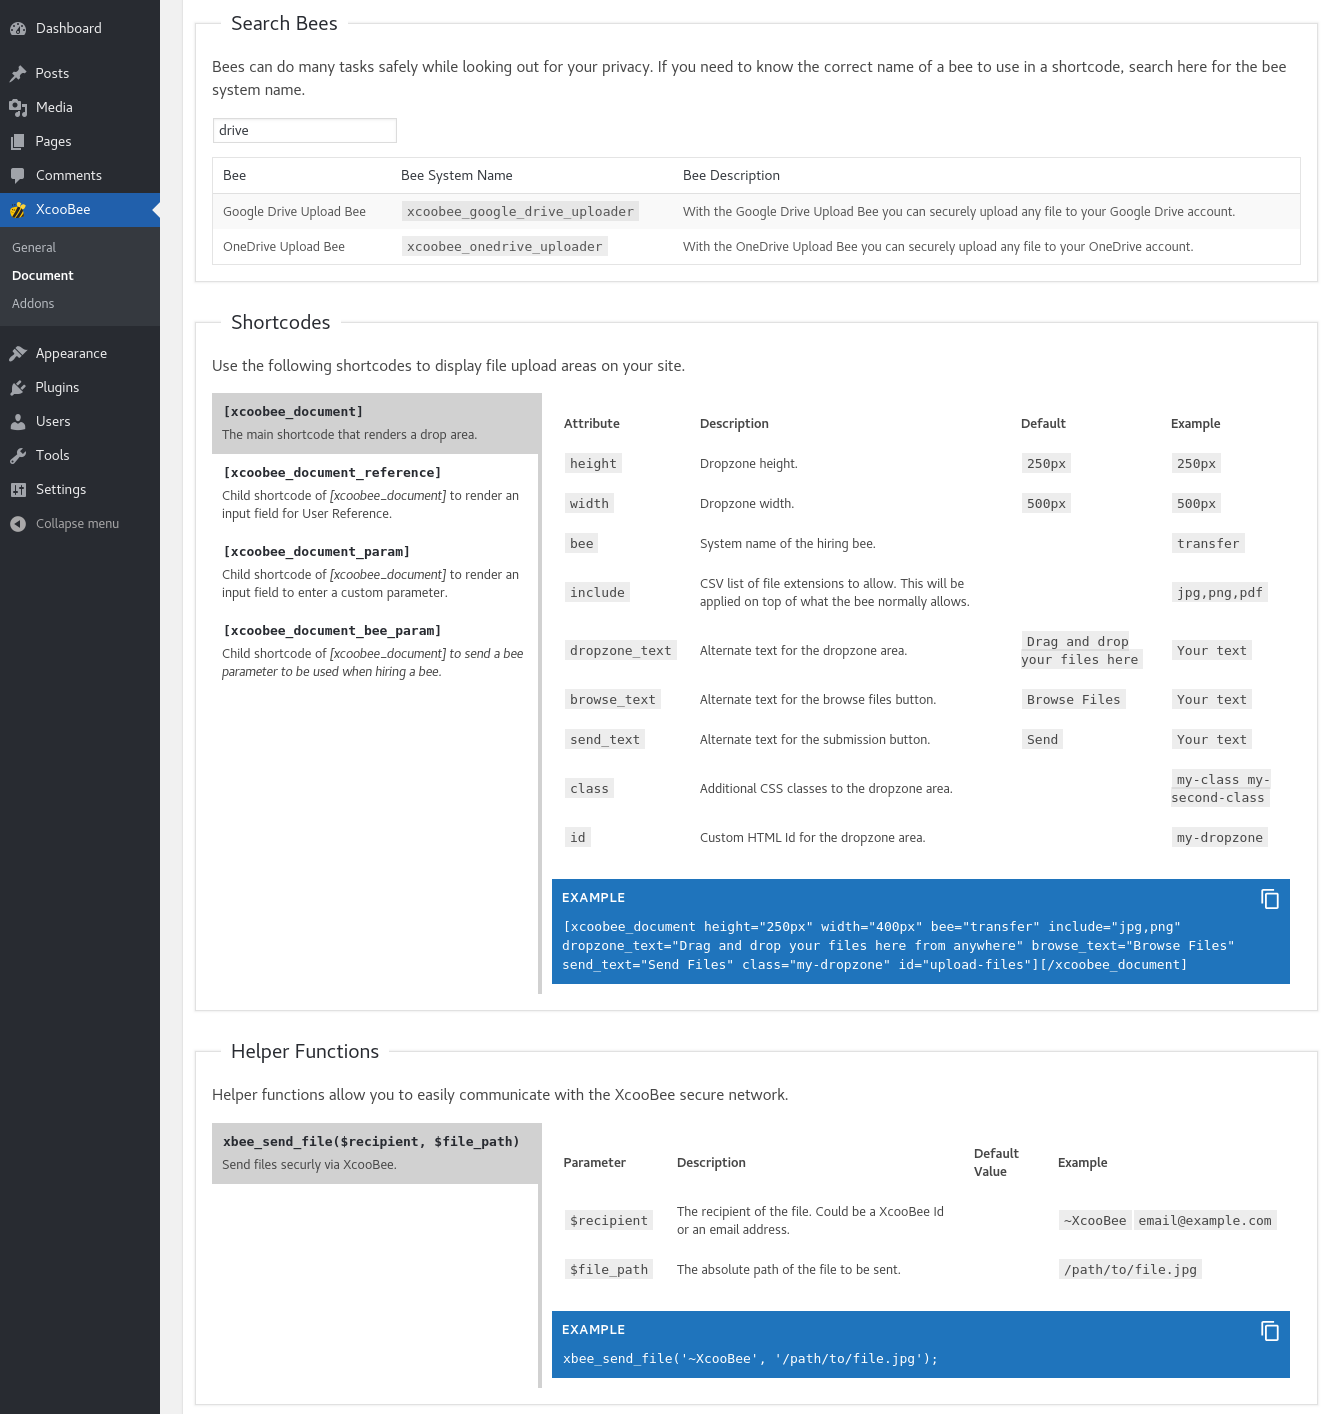Collapse the admin sidebar menu
This screenshot has height=1414, width=1330.
coord(80,523)
